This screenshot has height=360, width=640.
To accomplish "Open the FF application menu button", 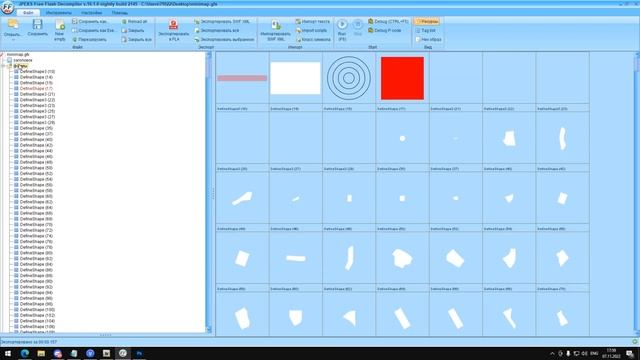I will [x=7, y=7].
